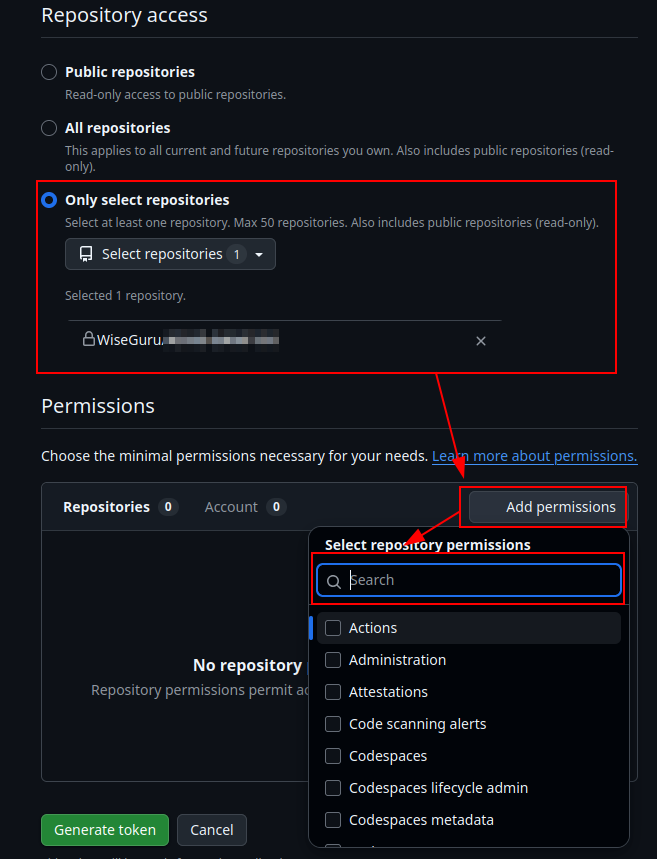657x859 pixels.
Task: Toggle the Codespaces checkbox
Action: [333, 756]
